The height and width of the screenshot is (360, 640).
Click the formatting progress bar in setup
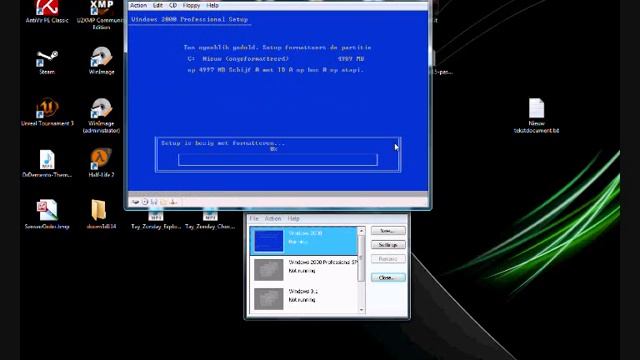(278, 160)
